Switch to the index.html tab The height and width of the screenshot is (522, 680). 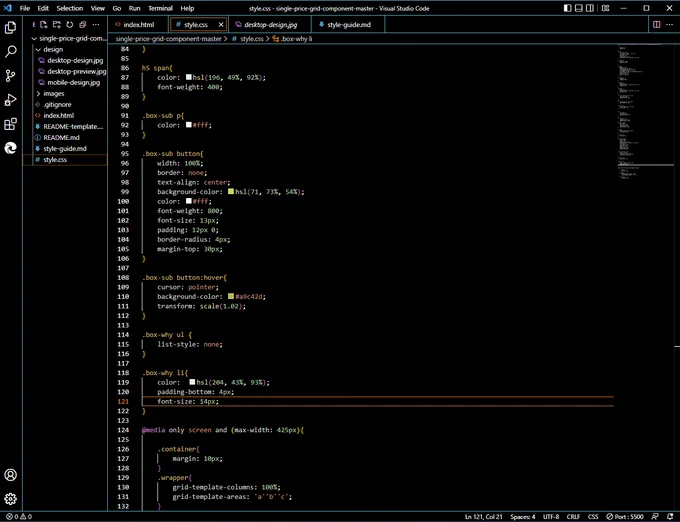[x=138, y=25]
